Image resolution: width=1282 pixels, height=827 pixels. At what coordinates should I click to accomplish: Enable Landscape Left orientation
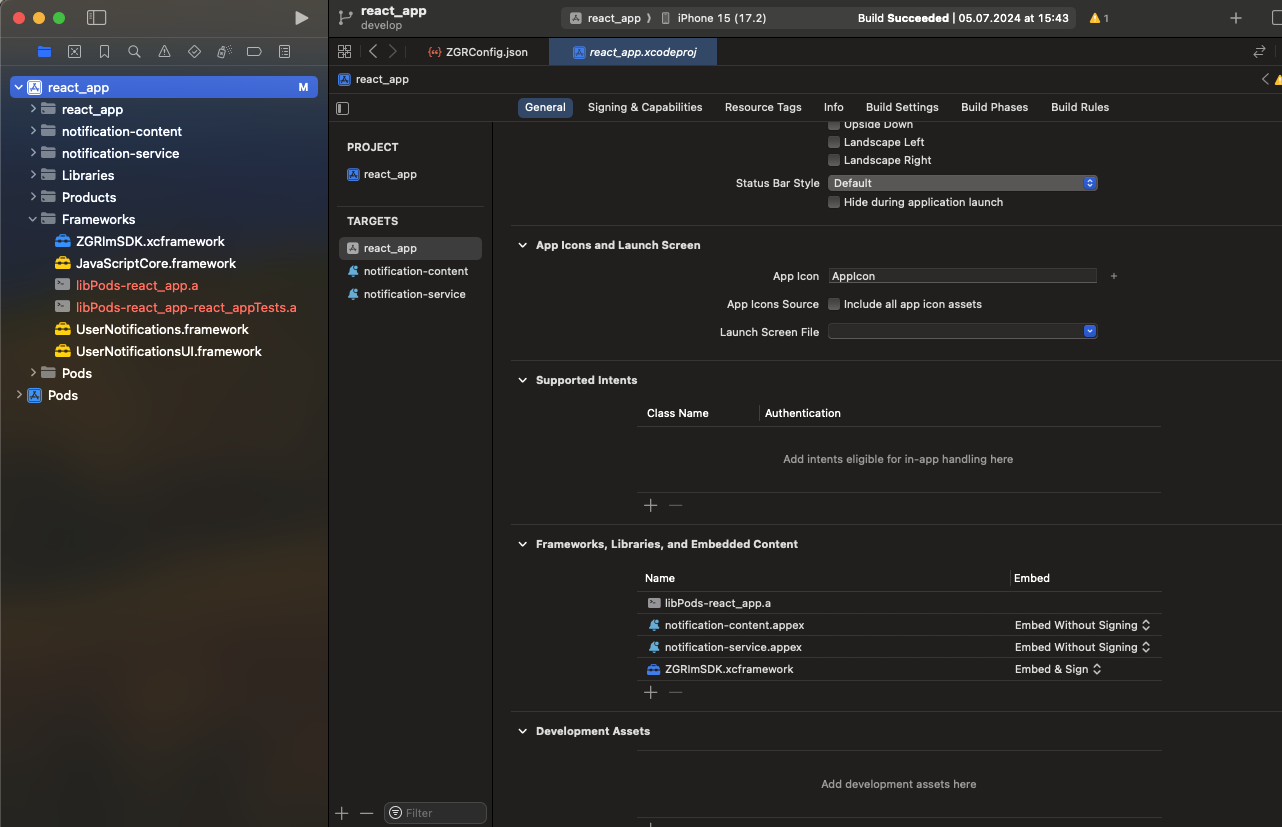tap(834, 142)
